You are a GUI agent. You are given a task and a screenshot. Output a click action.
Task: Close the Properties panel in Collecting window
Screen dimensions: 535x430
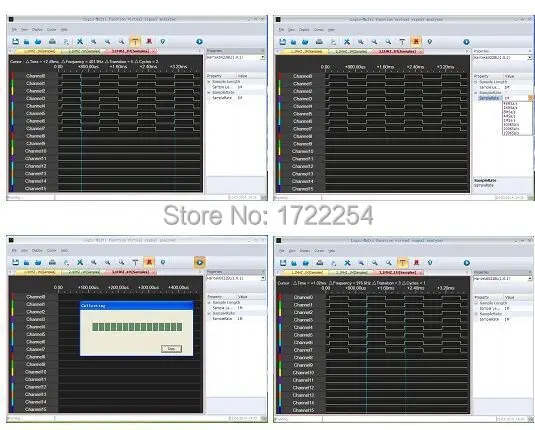point(263,272)
